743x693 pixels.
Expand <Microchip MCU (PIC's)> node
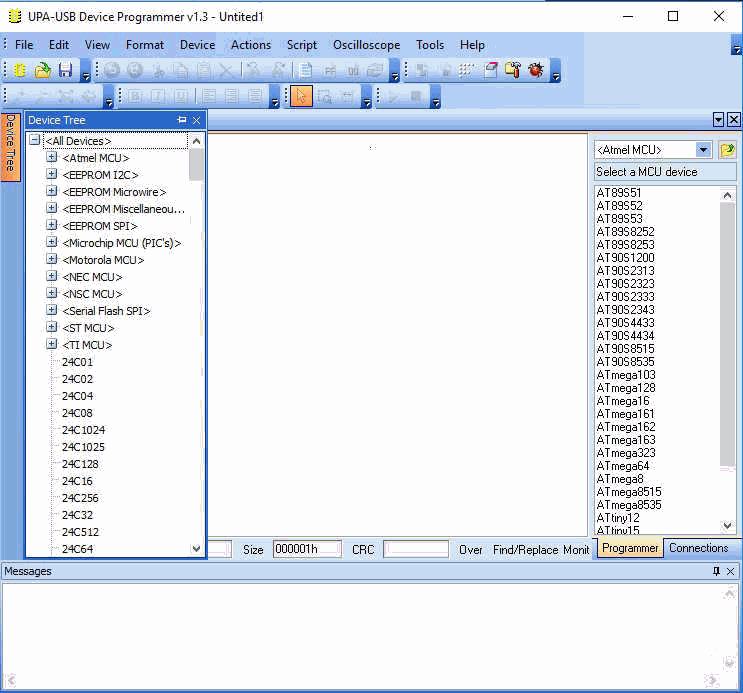(52, 242)
